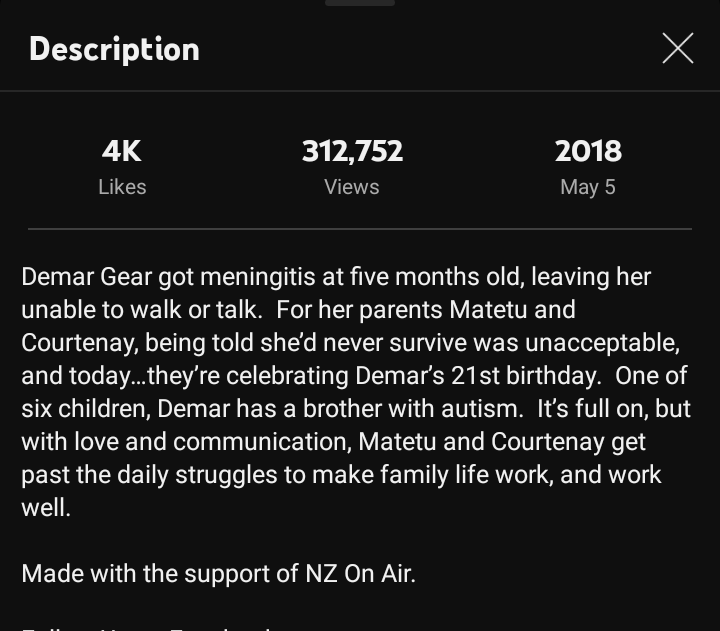Tap the final word well in the paragraph
720x631 pixels.
45,508
